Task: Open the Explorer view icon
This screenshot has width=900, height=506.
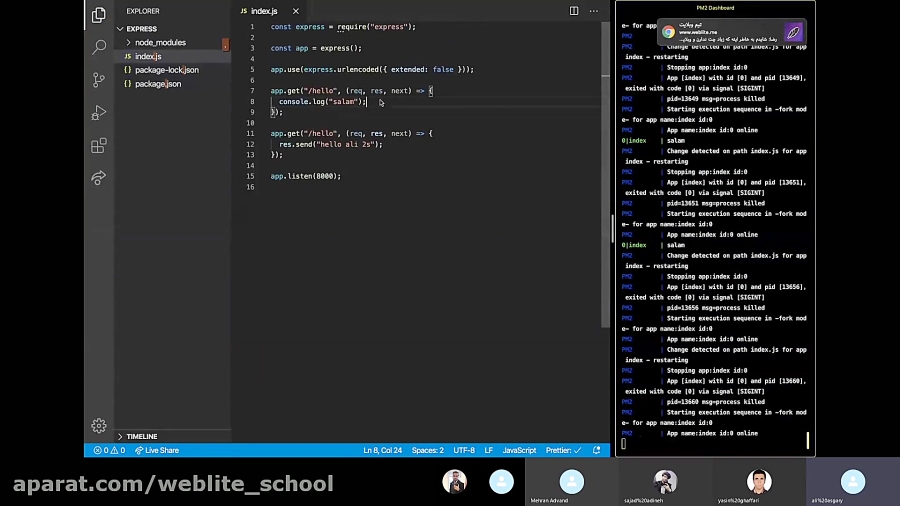Action: pos(99,14)
